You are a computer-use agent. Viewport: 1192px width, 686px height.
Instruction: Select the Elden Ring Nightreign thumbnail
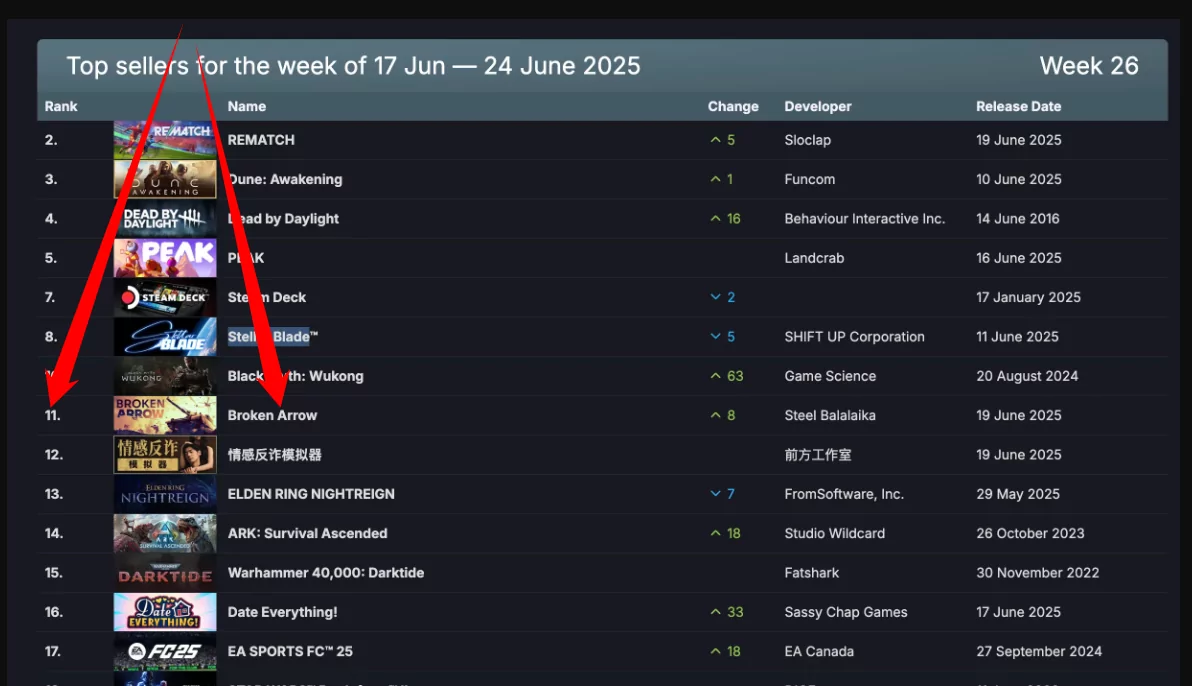pos(165,494)
